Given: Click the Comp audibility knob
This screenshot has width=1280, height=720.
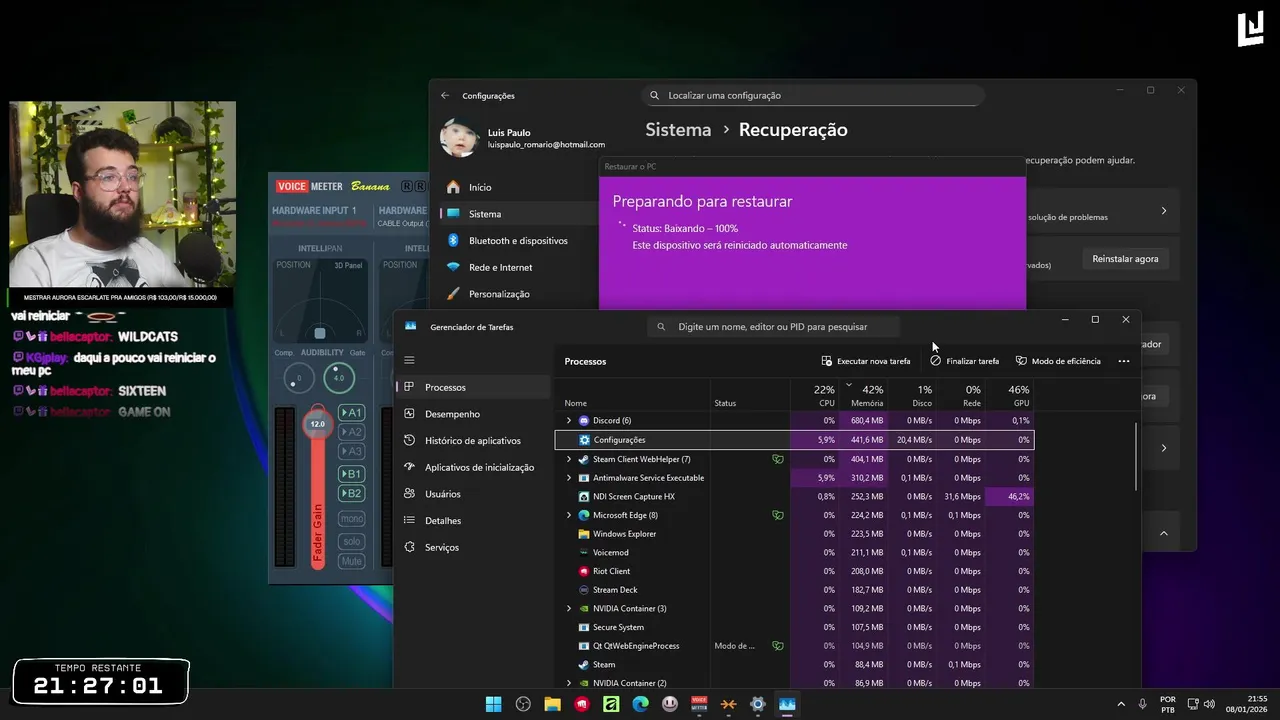Looking at the screenshot, I should point(298,378).
